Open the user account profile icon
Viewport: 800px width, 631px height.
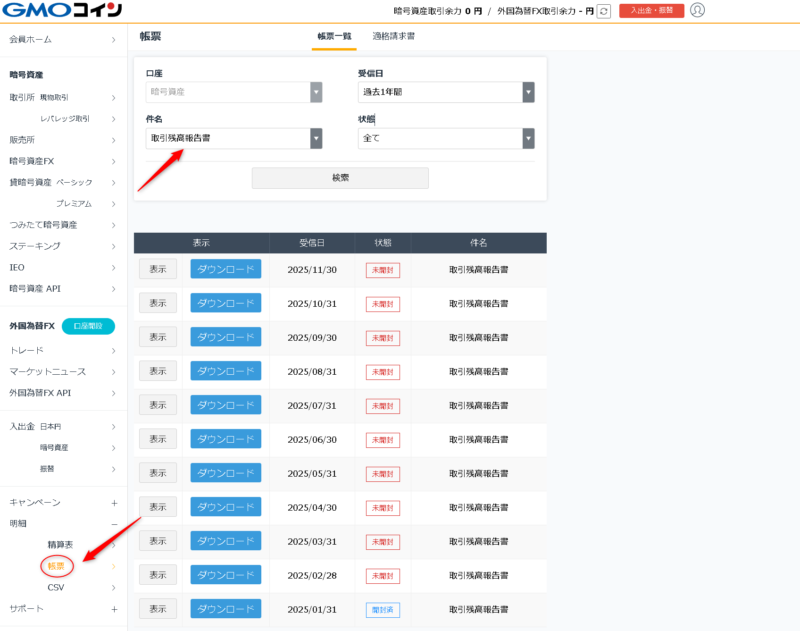coord(697,11)
